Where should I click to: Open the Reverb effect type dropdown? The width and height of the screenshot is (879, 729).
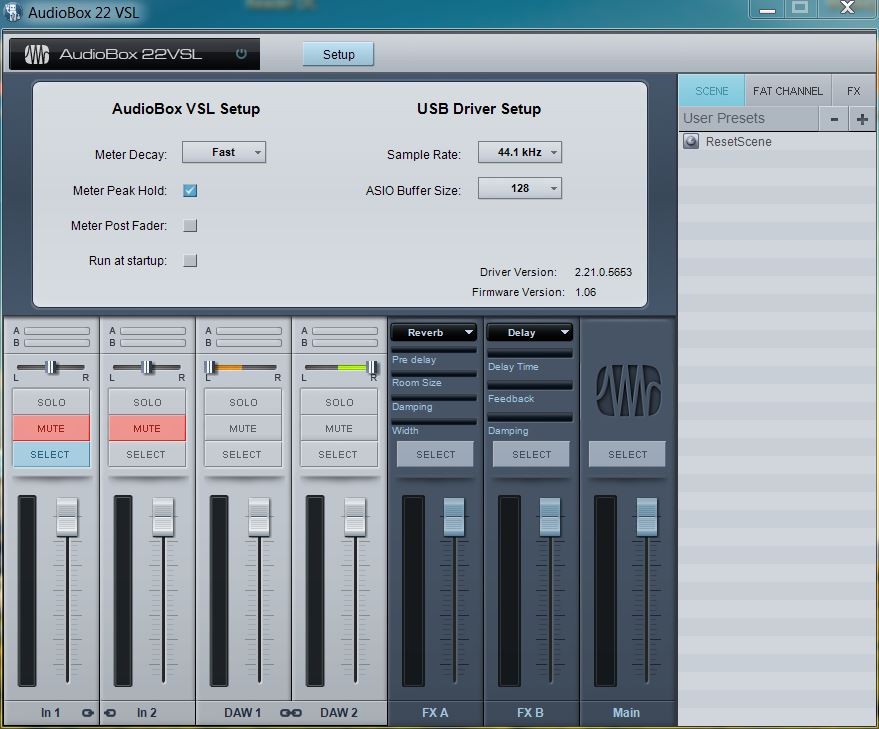tap(434, 333)
